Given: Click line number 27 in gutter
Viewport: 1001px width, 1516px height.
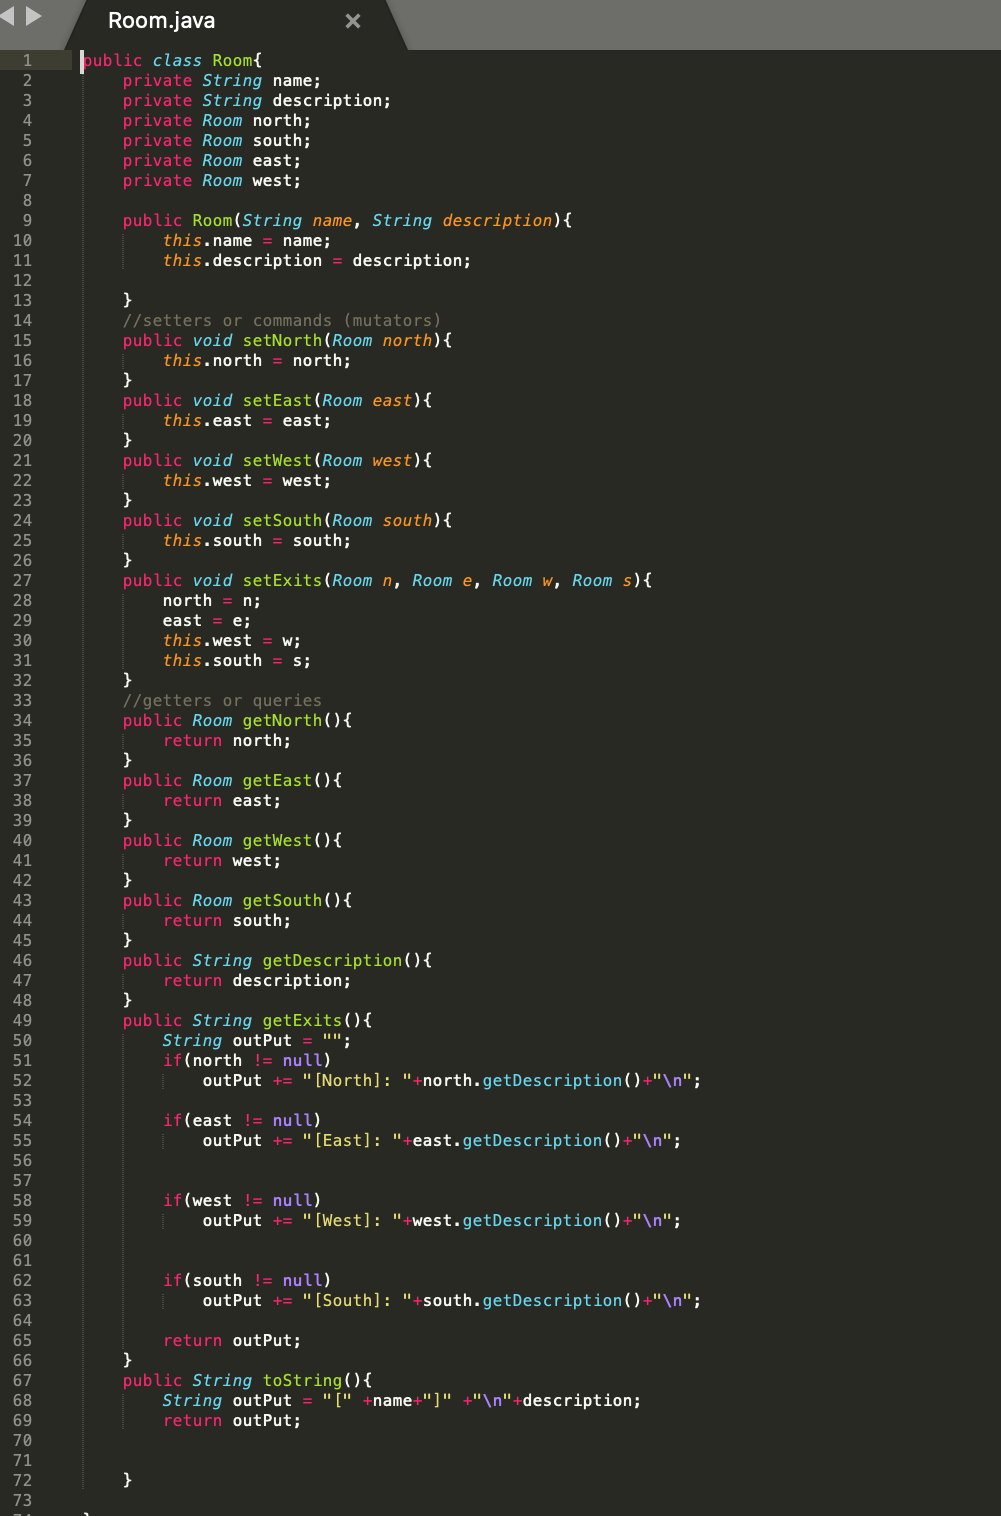Looking at the screenshot, I should [x=22, y=580].
